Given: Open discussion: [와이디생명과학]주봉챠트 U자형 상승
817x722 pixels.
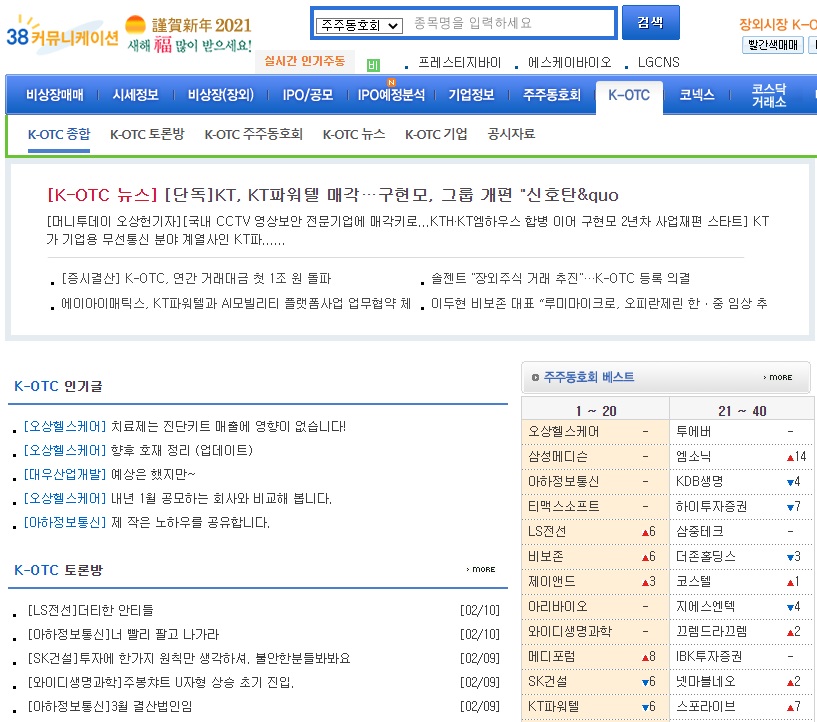Looking at the screenshot, I should pyautogui.click(x=160, y=682).
